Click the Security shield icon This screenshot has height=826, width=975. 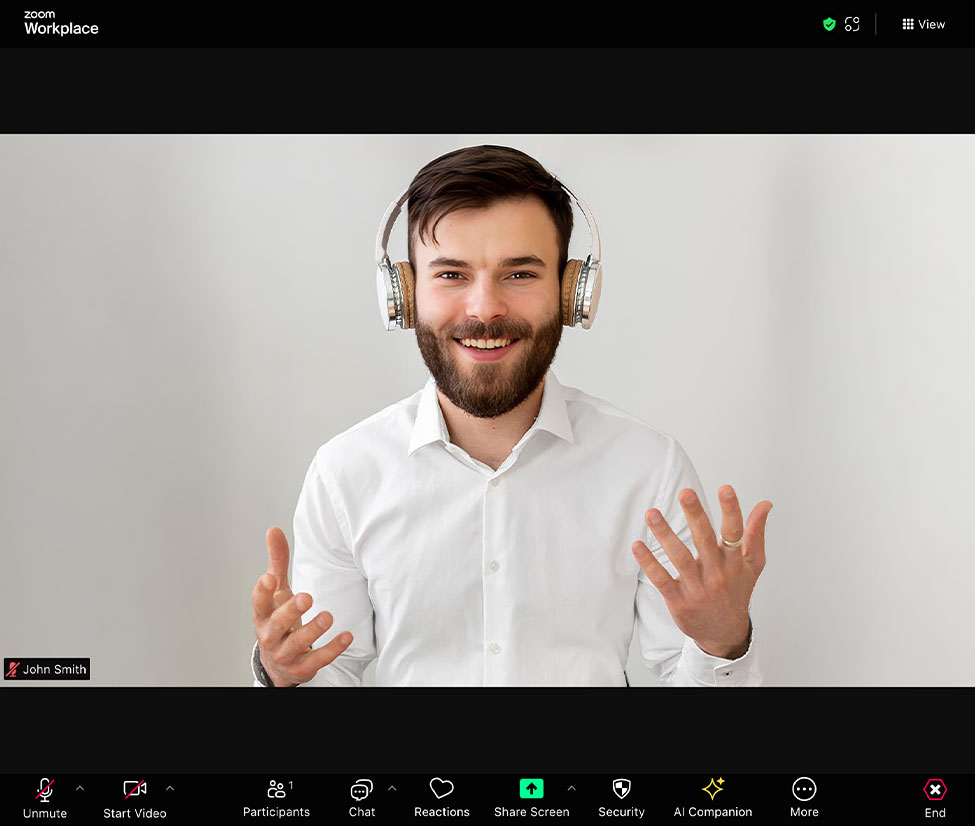[621, 789]
